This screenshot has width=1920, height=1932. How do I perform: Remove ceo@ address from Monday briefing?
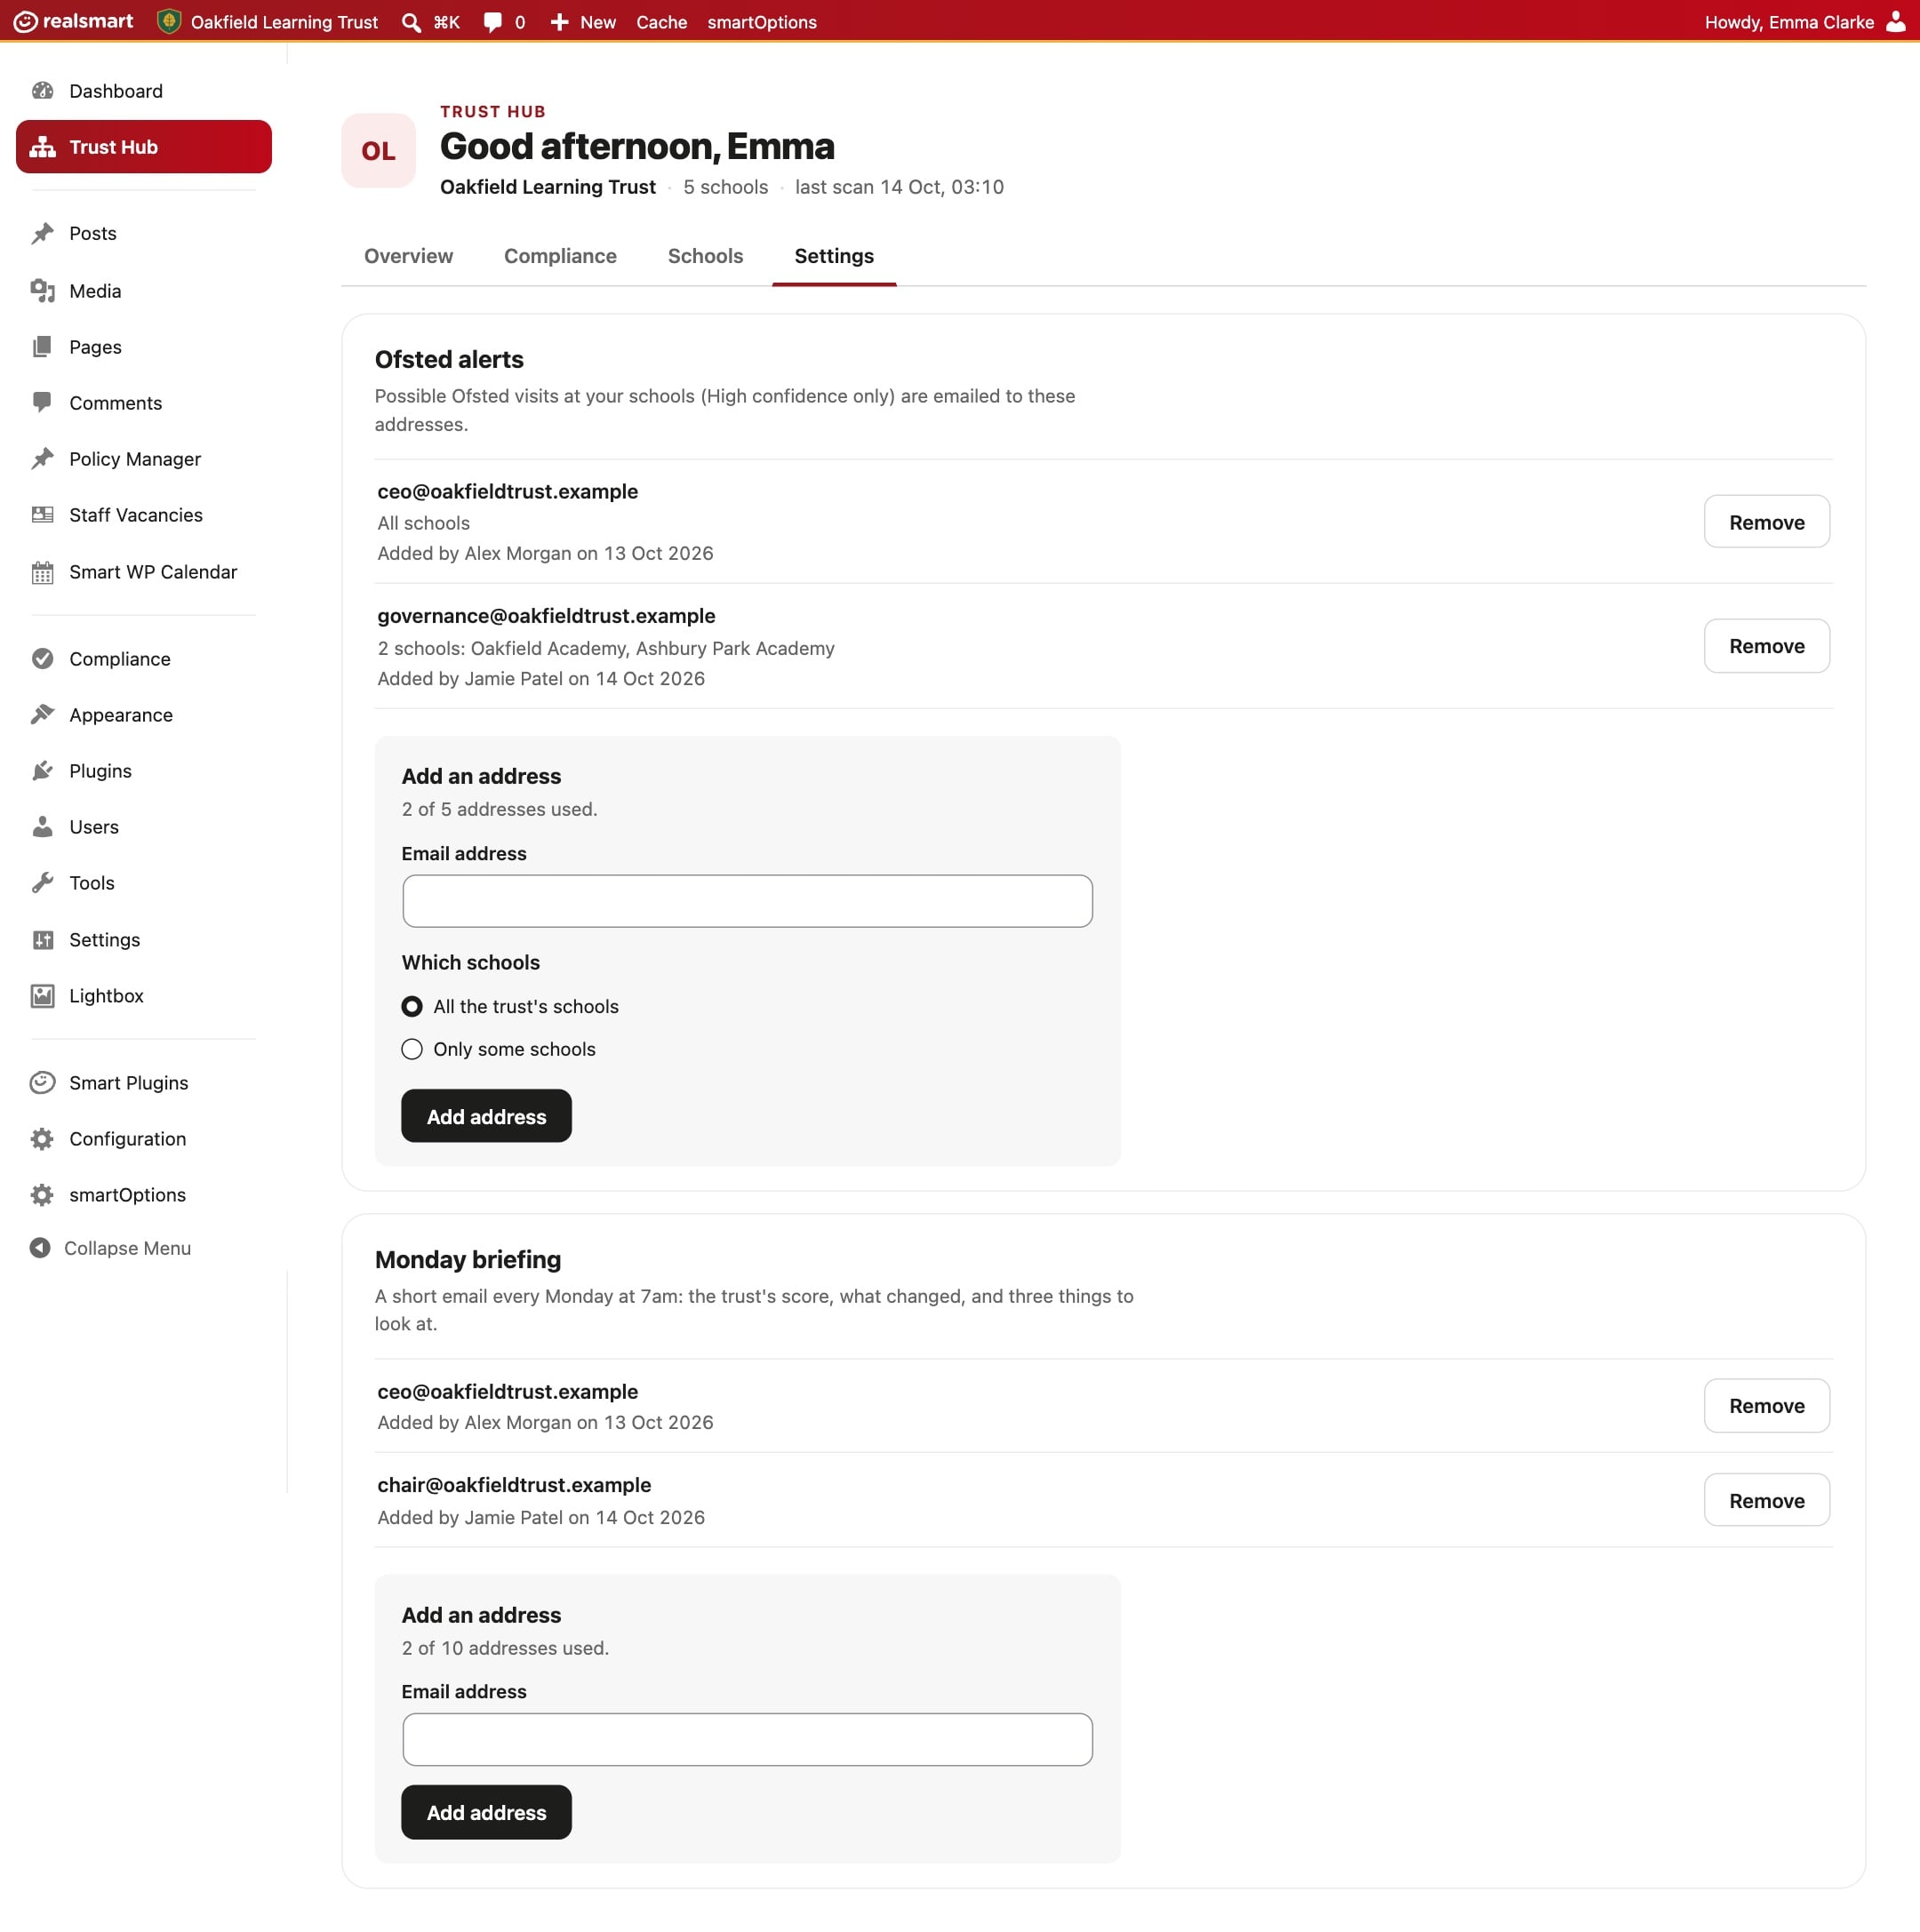pyautogui.click(x=1766, y=1406)
